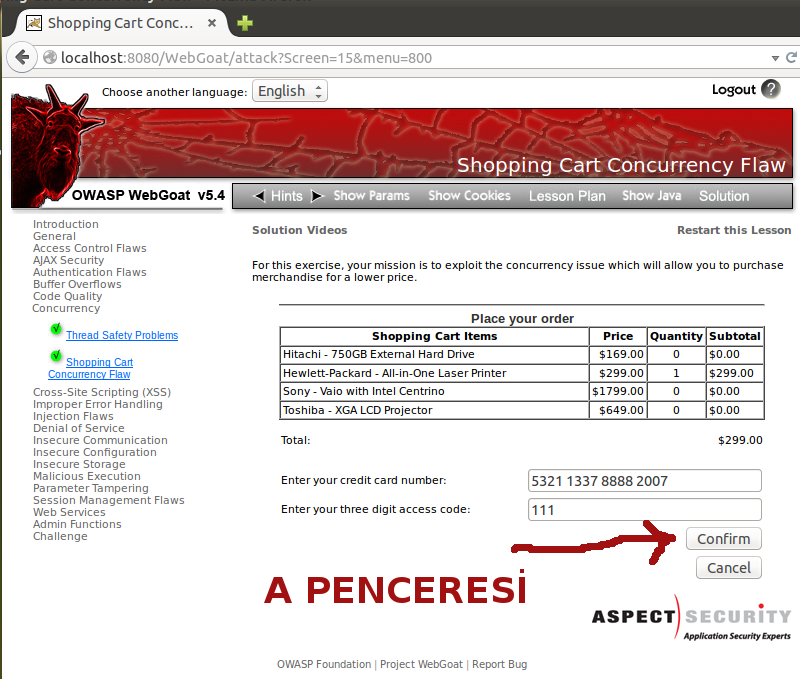The width and height of the screenshot is (800, 679).
Task: Open Solution in the lesson toolbar
Action: (724, 196)
